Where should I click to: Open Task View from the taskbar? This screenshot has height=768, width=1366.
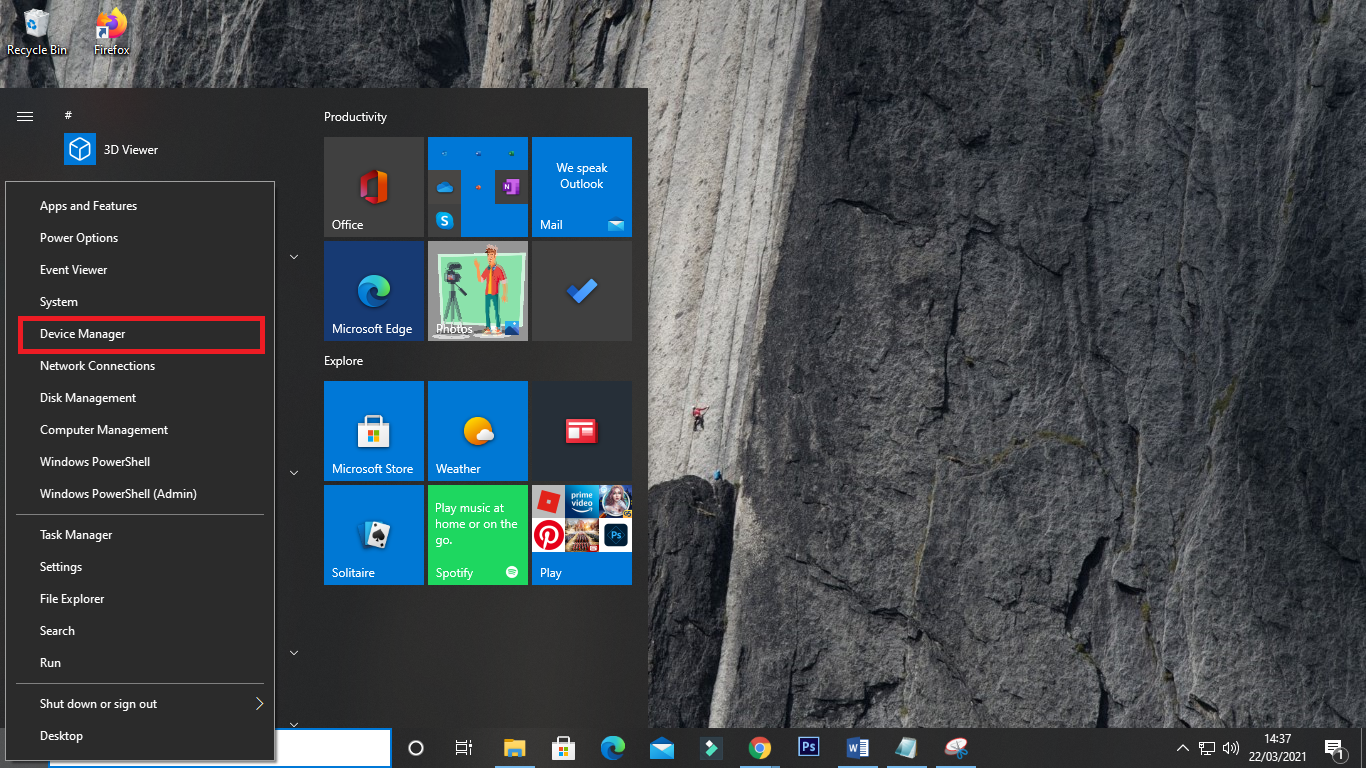(x=464, y=747)
